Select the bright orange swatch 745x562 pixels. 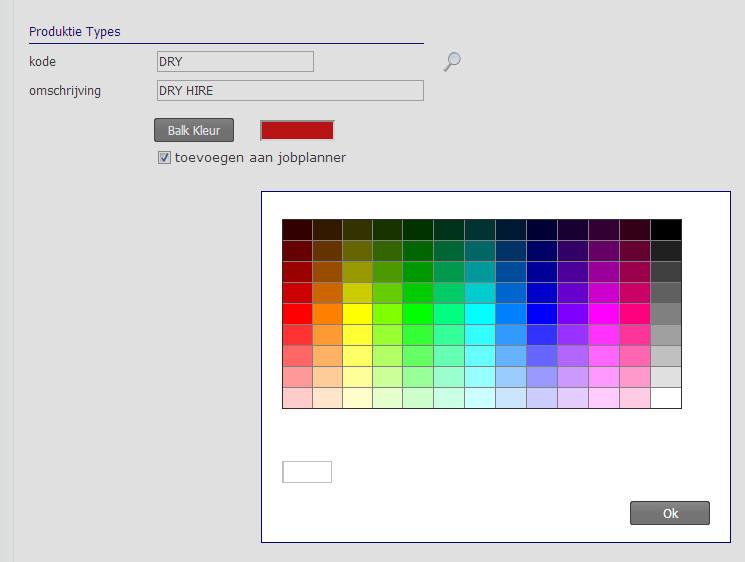tap(327, 314)
